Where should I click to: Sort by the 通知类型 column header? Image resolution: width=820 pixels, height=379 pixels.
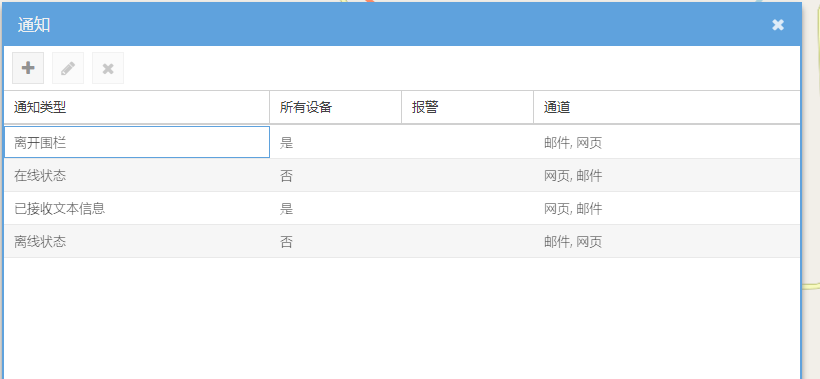click(x=136, y=107)
